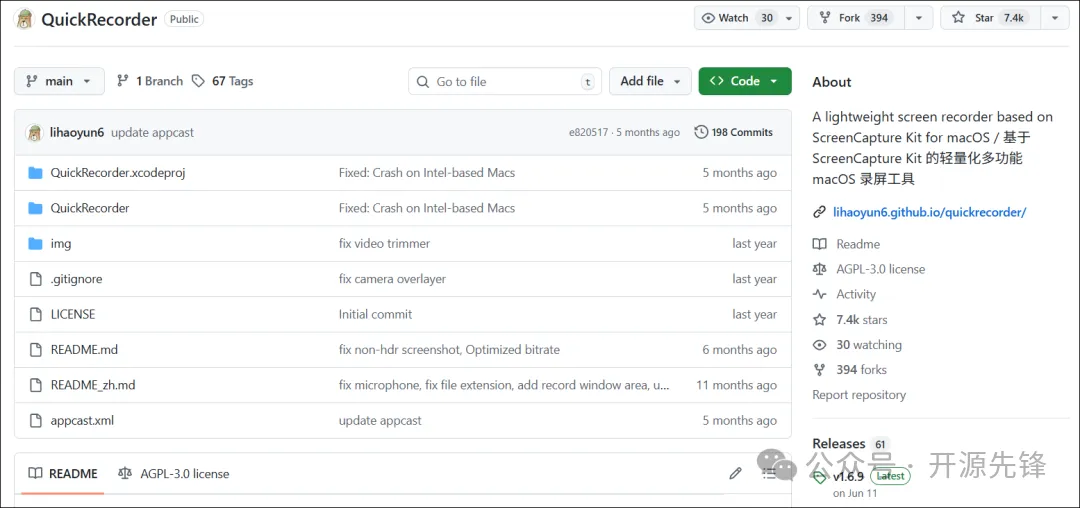Open the main branch dropdown
1080x508 pixels.
59,81
